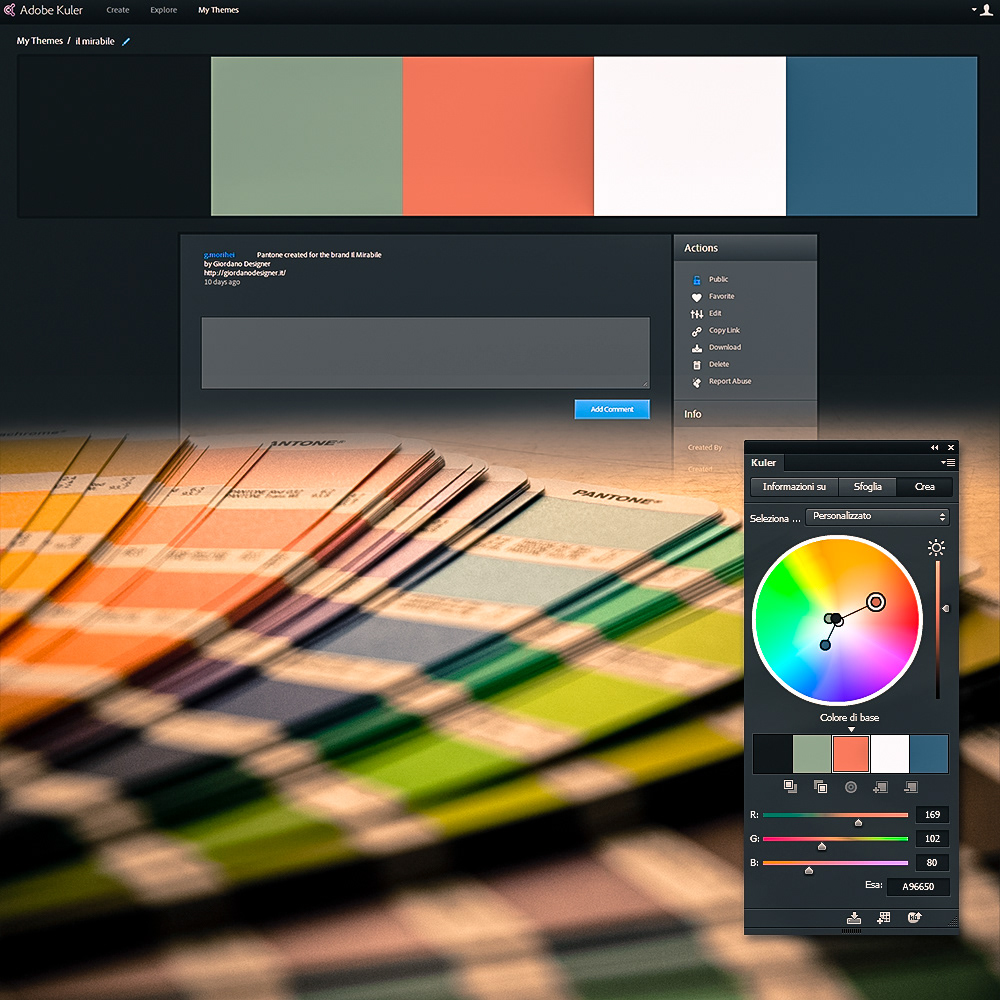Click the Esa hex field A96650
This screenshot has height=1000, width=1000.
point(918,886)
